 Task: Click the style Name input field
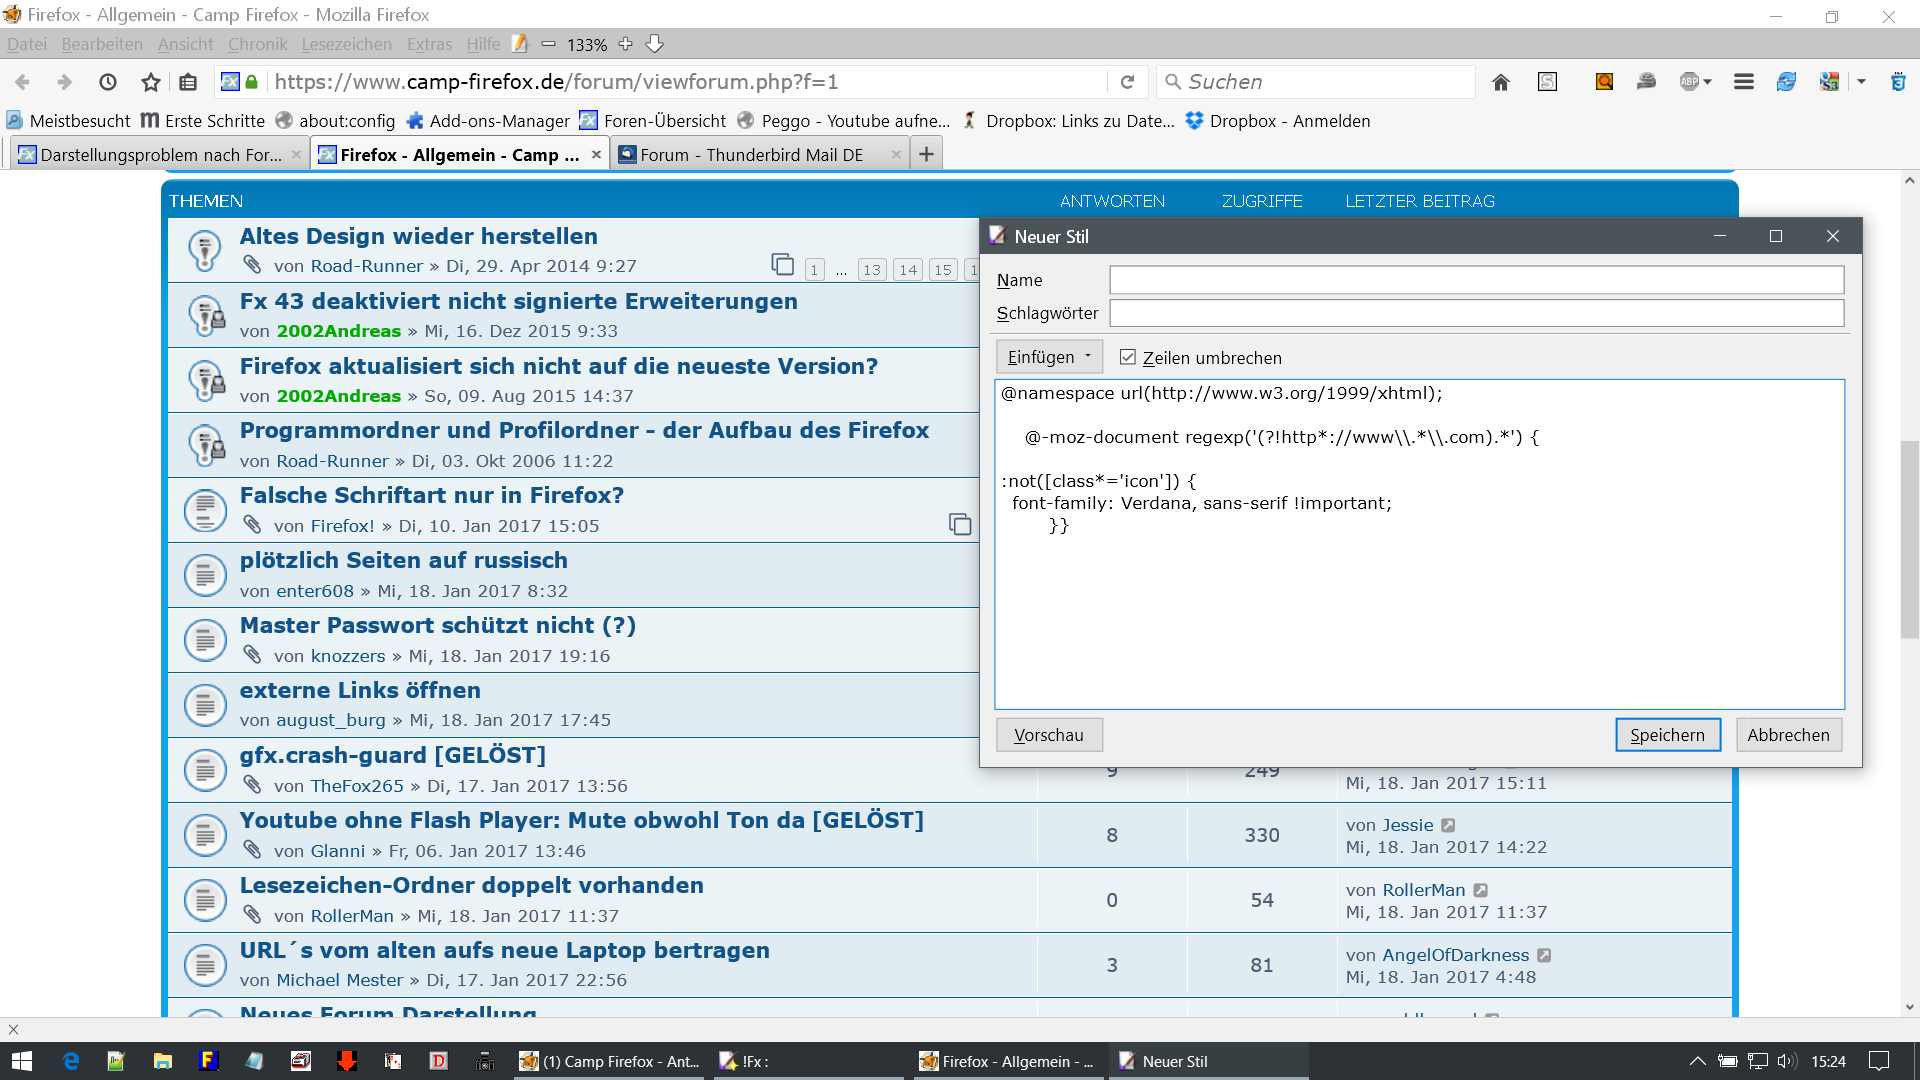1476,280
